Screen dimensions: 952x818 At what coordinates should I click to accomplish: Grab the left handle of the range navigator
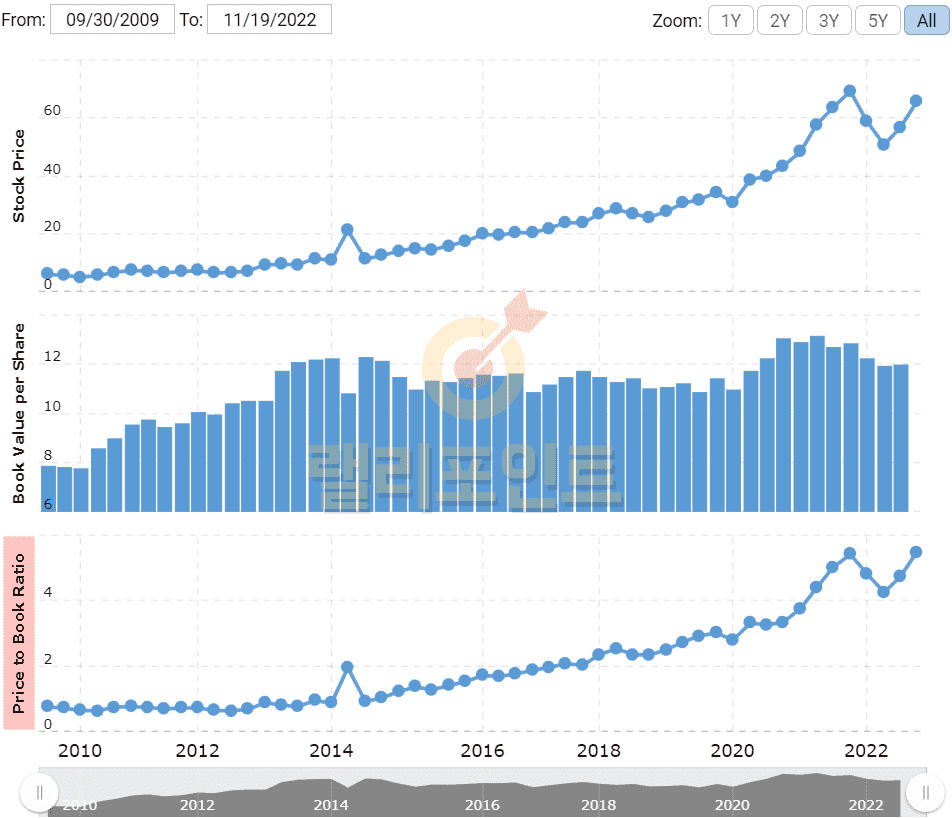(39, 793)
